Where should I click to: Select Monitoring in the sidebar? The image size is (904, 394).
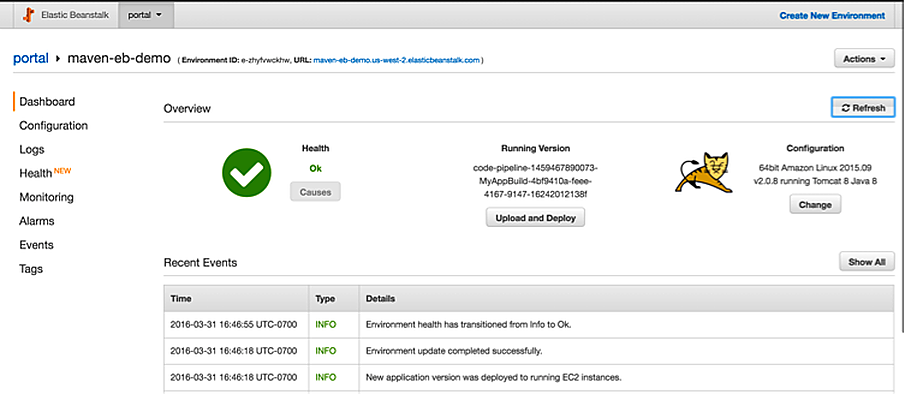pyautogui.click(x=47, y=197)
